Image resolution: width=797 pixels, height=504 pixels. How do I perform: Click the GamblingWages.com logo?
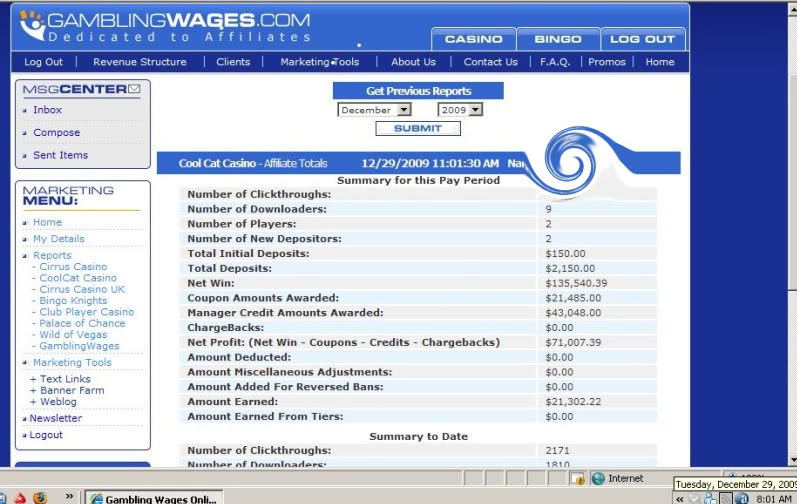point(165,25)
